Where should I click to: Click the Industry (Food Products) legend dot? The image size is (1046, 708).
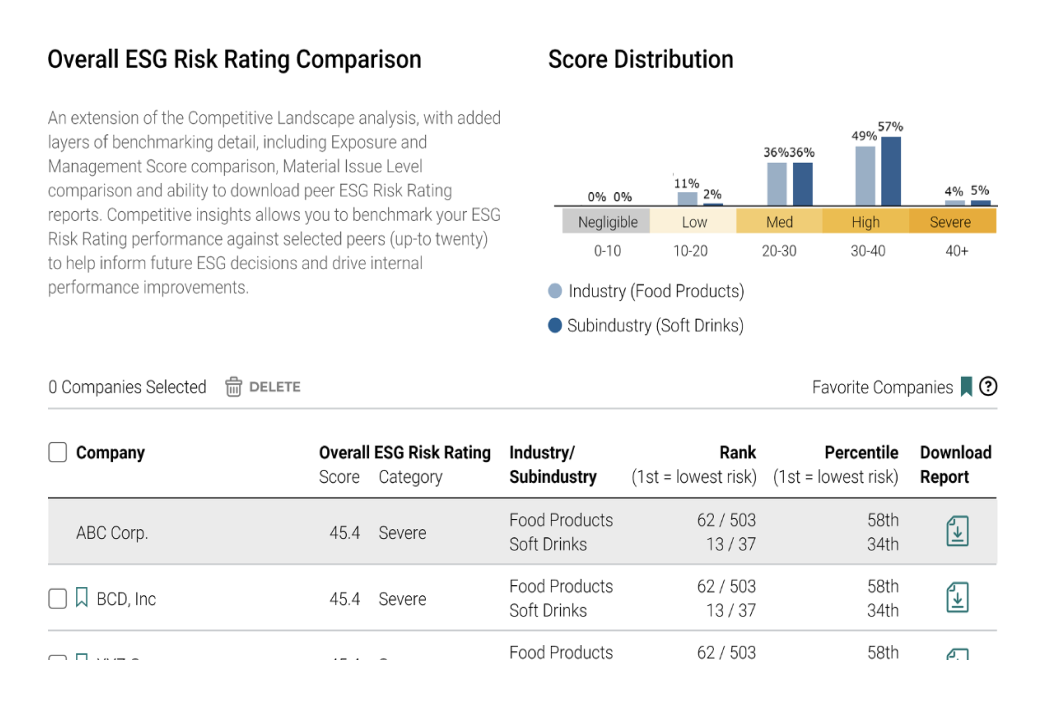click(x=555, y=291)
